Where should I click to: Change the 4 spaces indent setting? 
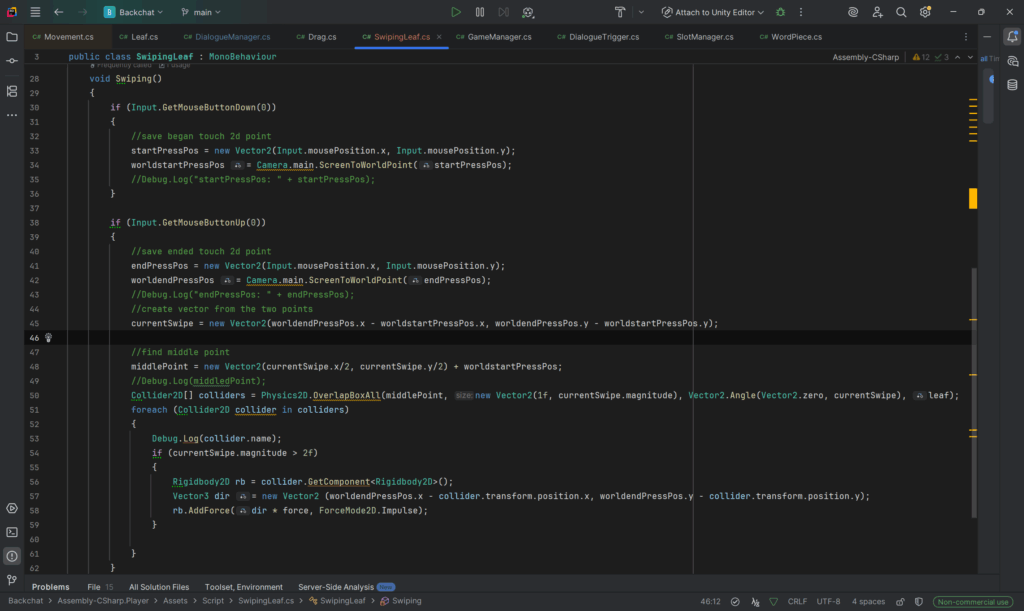tap(868, 602)
